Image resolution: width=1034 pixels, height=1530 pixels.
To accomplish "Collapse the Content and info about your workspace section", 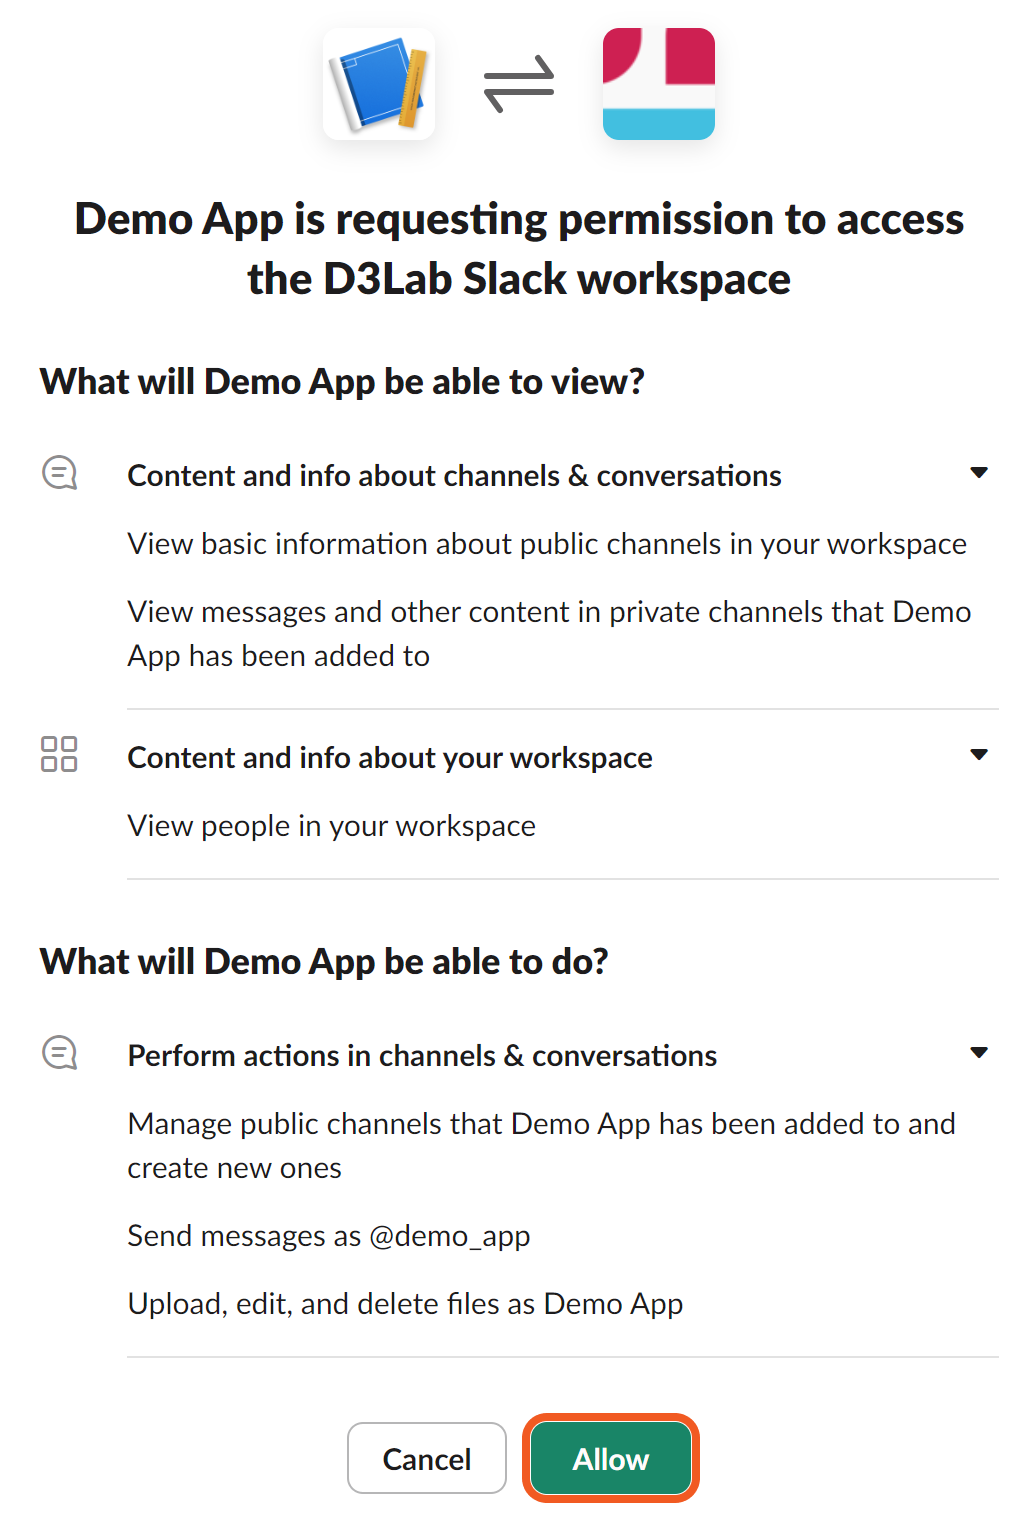I will (x=979, y=755).
